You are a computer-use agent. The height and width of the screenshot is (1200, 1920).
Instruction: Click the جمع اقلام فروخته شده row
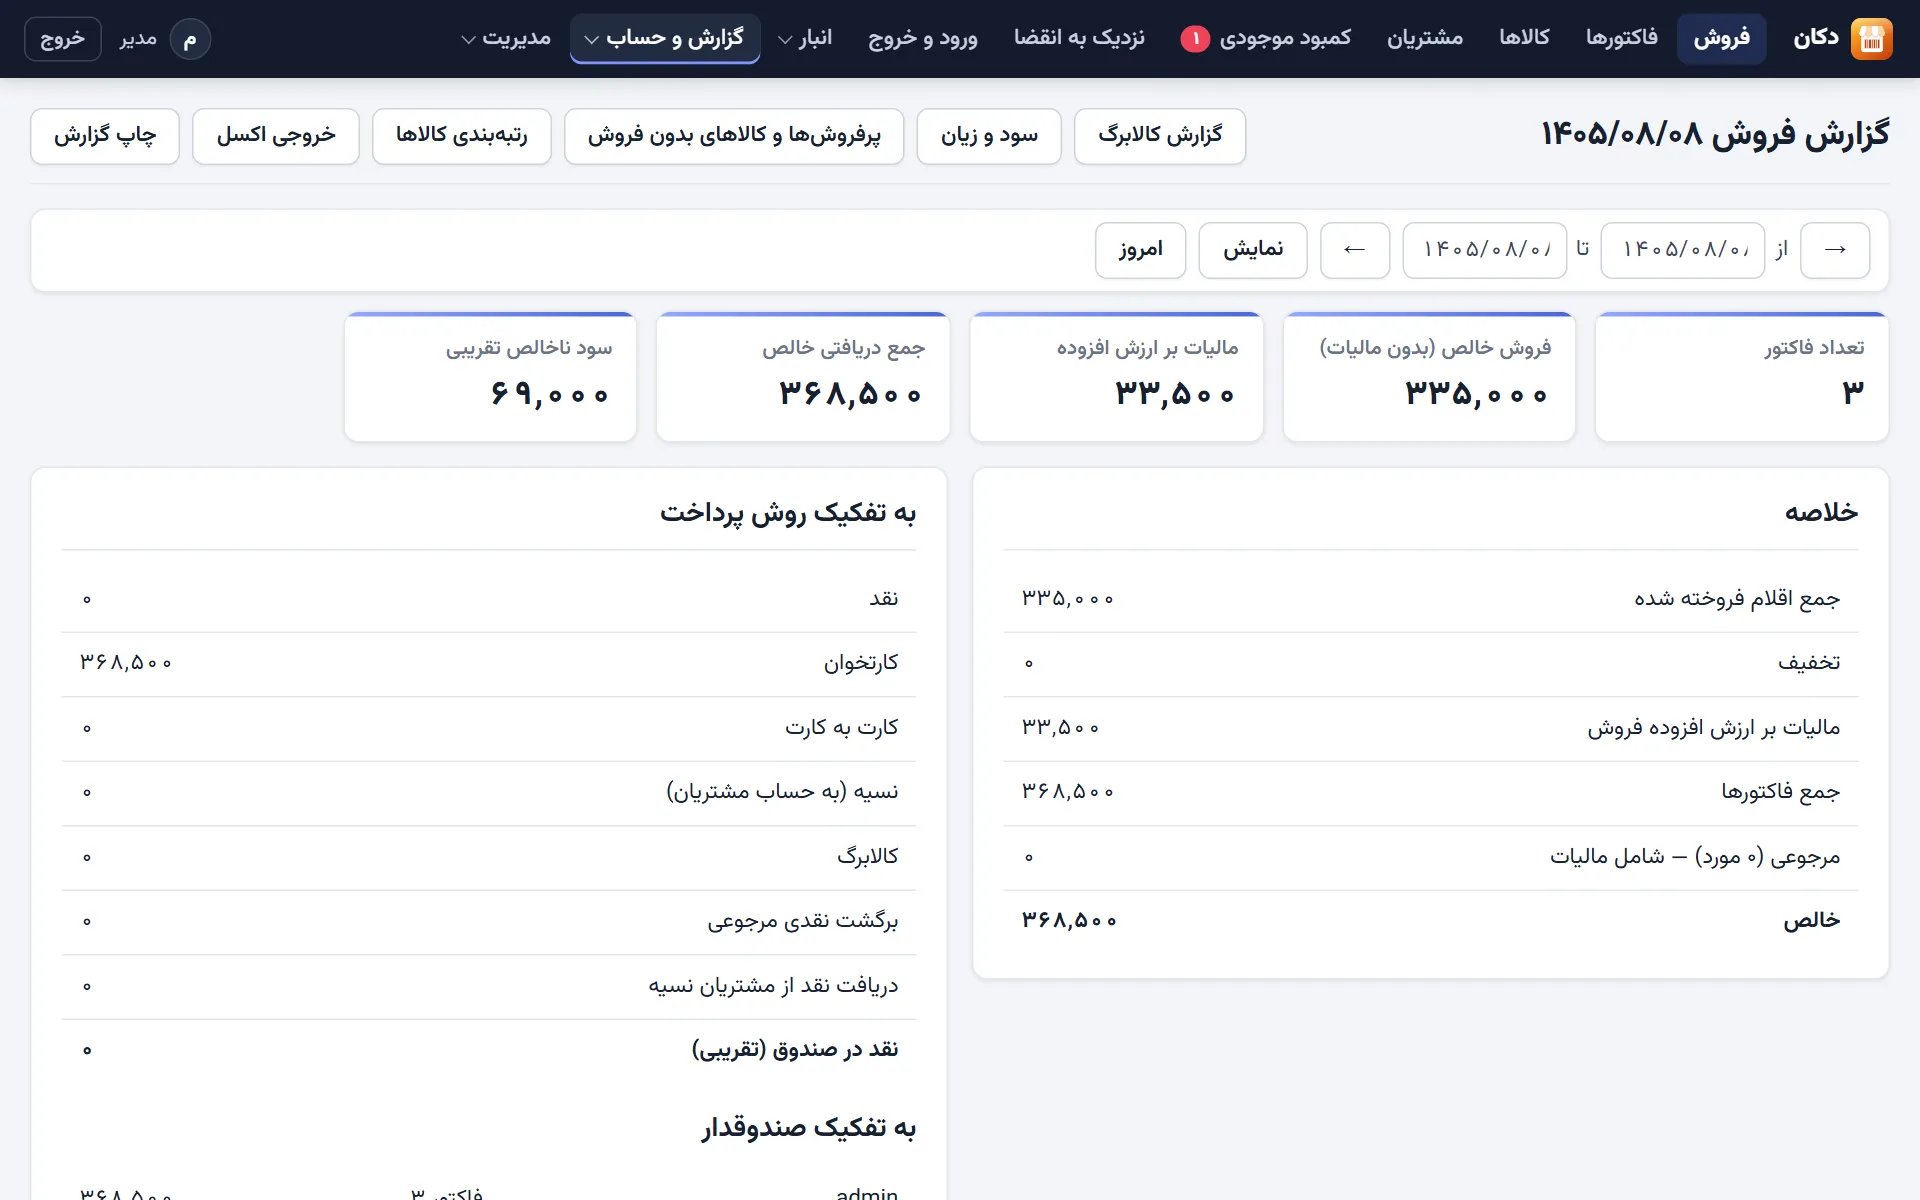[1431, 599]
